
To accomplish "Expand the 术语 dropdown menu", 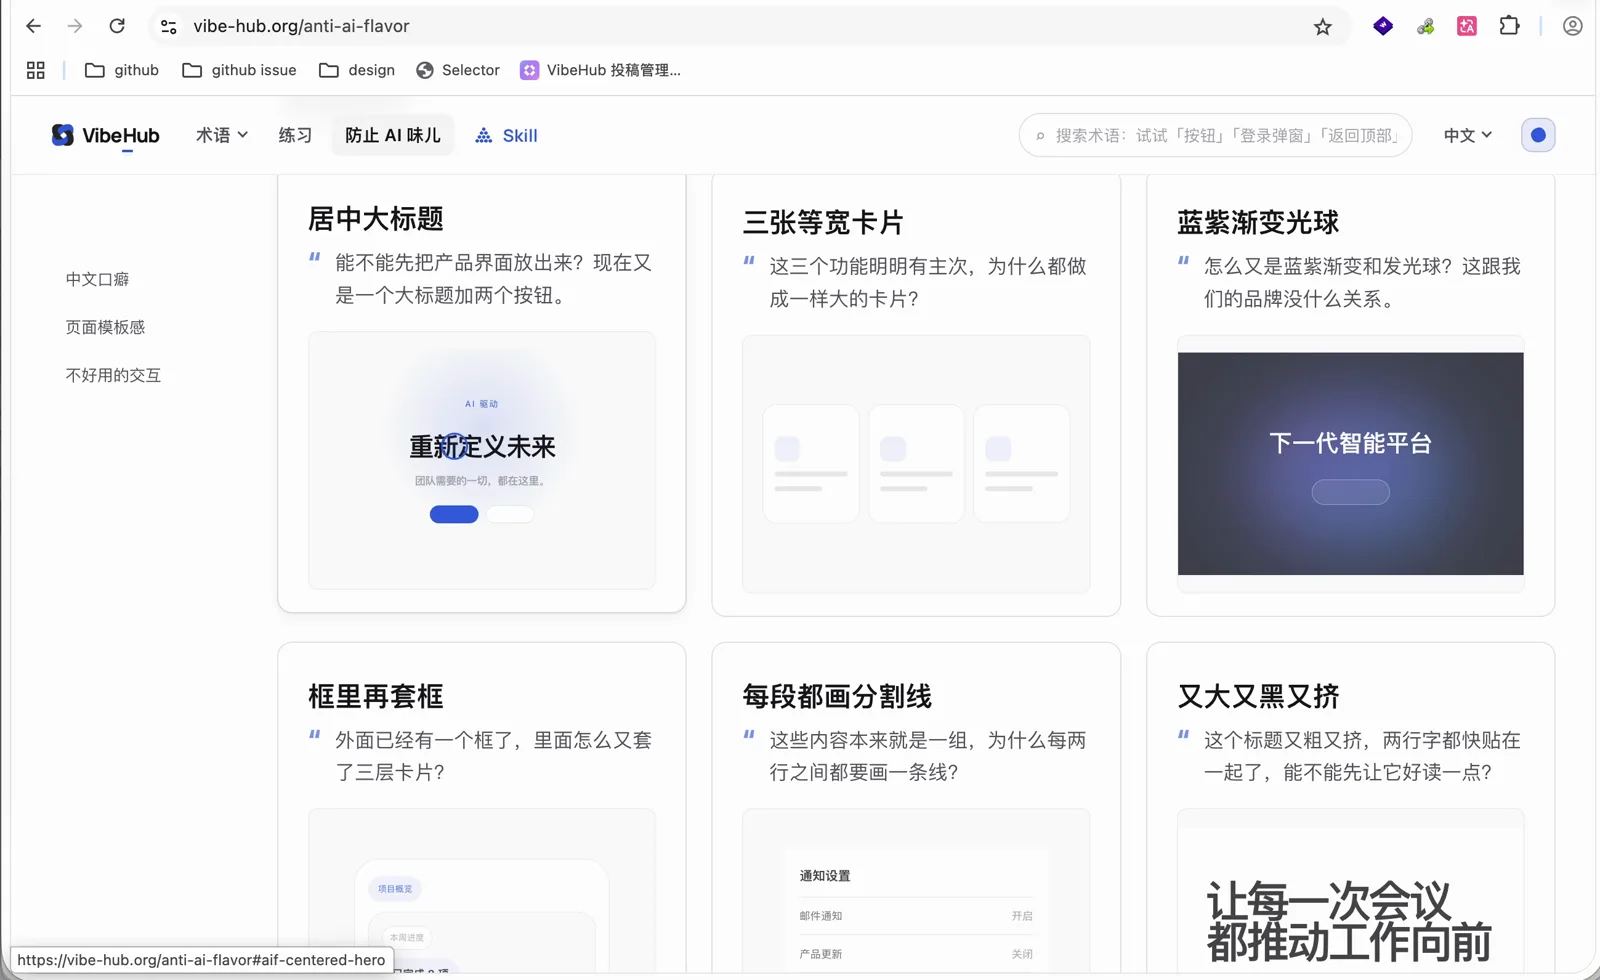I will 222,135.
